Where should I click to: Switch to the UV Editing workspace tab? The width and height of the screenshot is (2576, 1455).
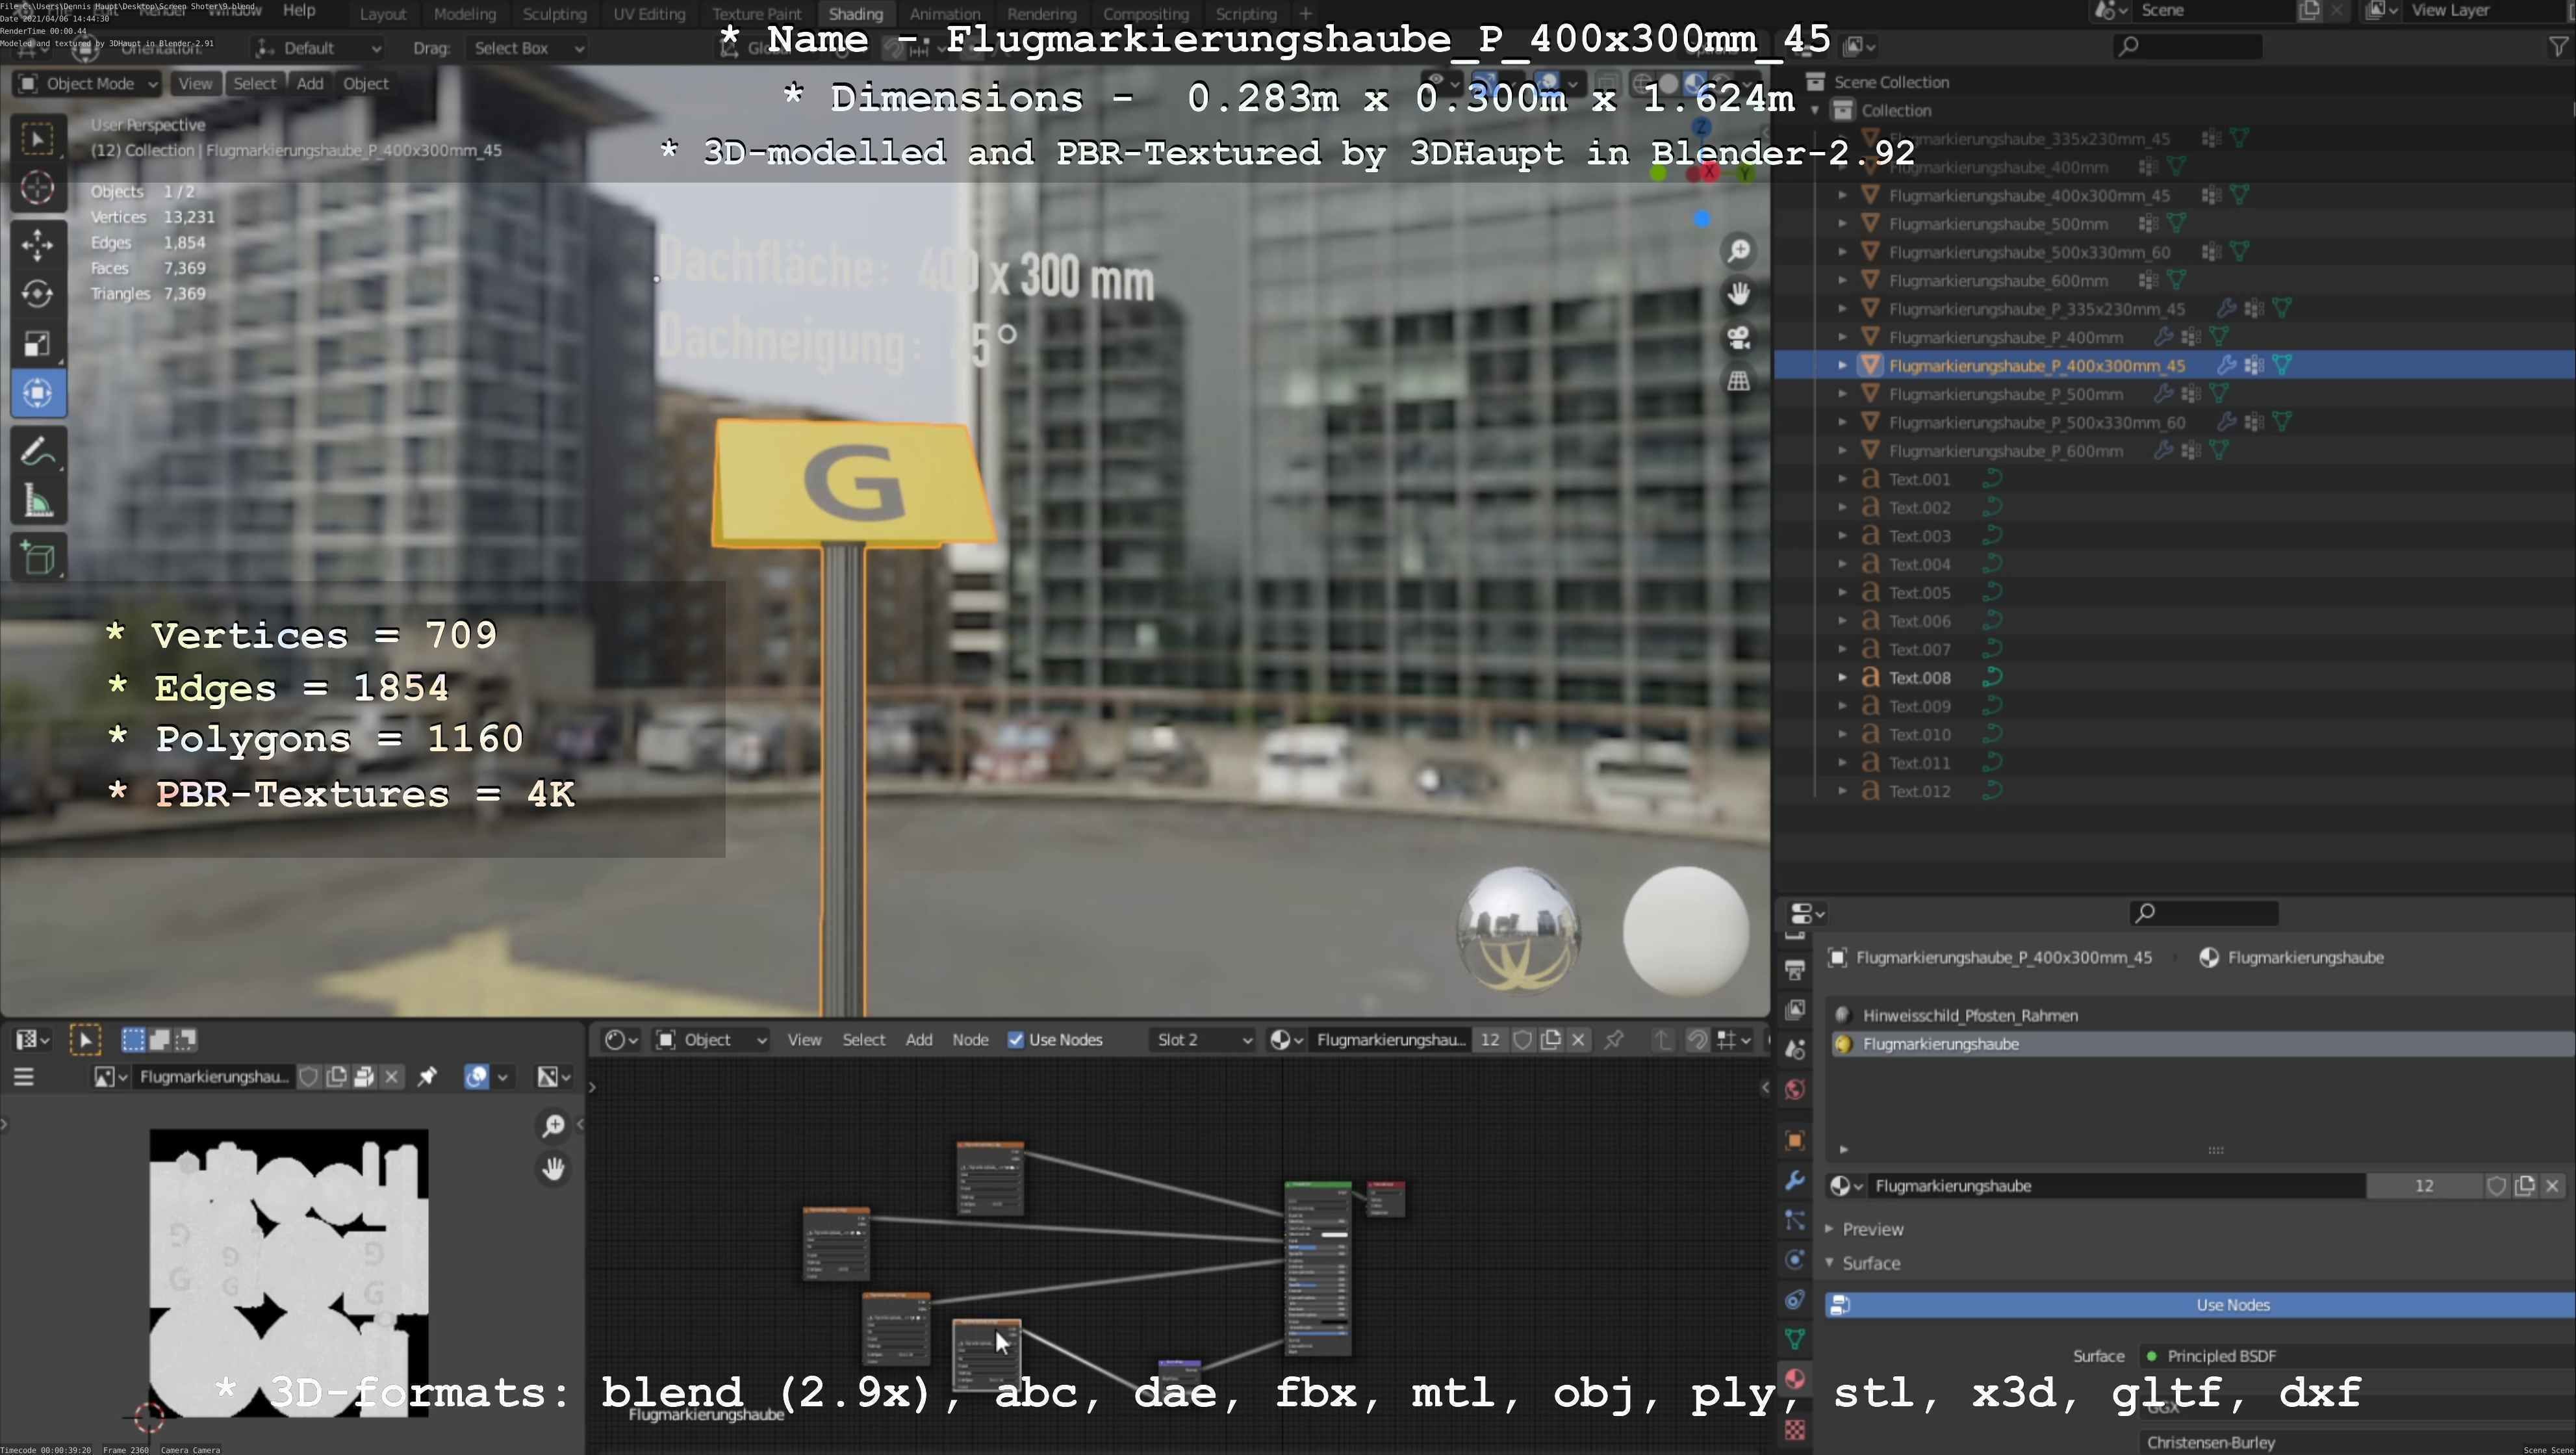649,14
